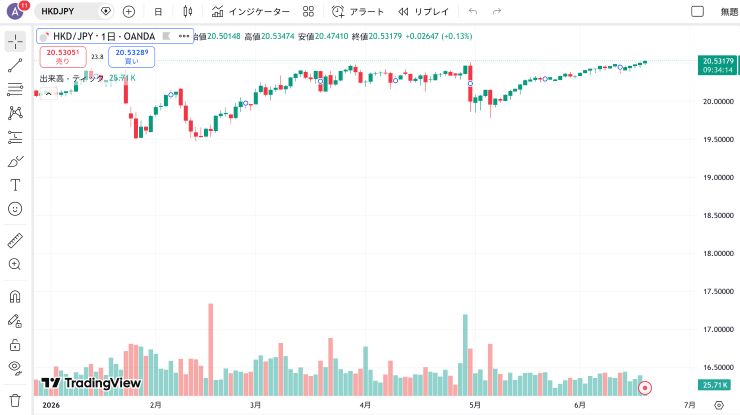Open the user profile avatar menu
Screen dimensions: 740x415
coord(16,11)
